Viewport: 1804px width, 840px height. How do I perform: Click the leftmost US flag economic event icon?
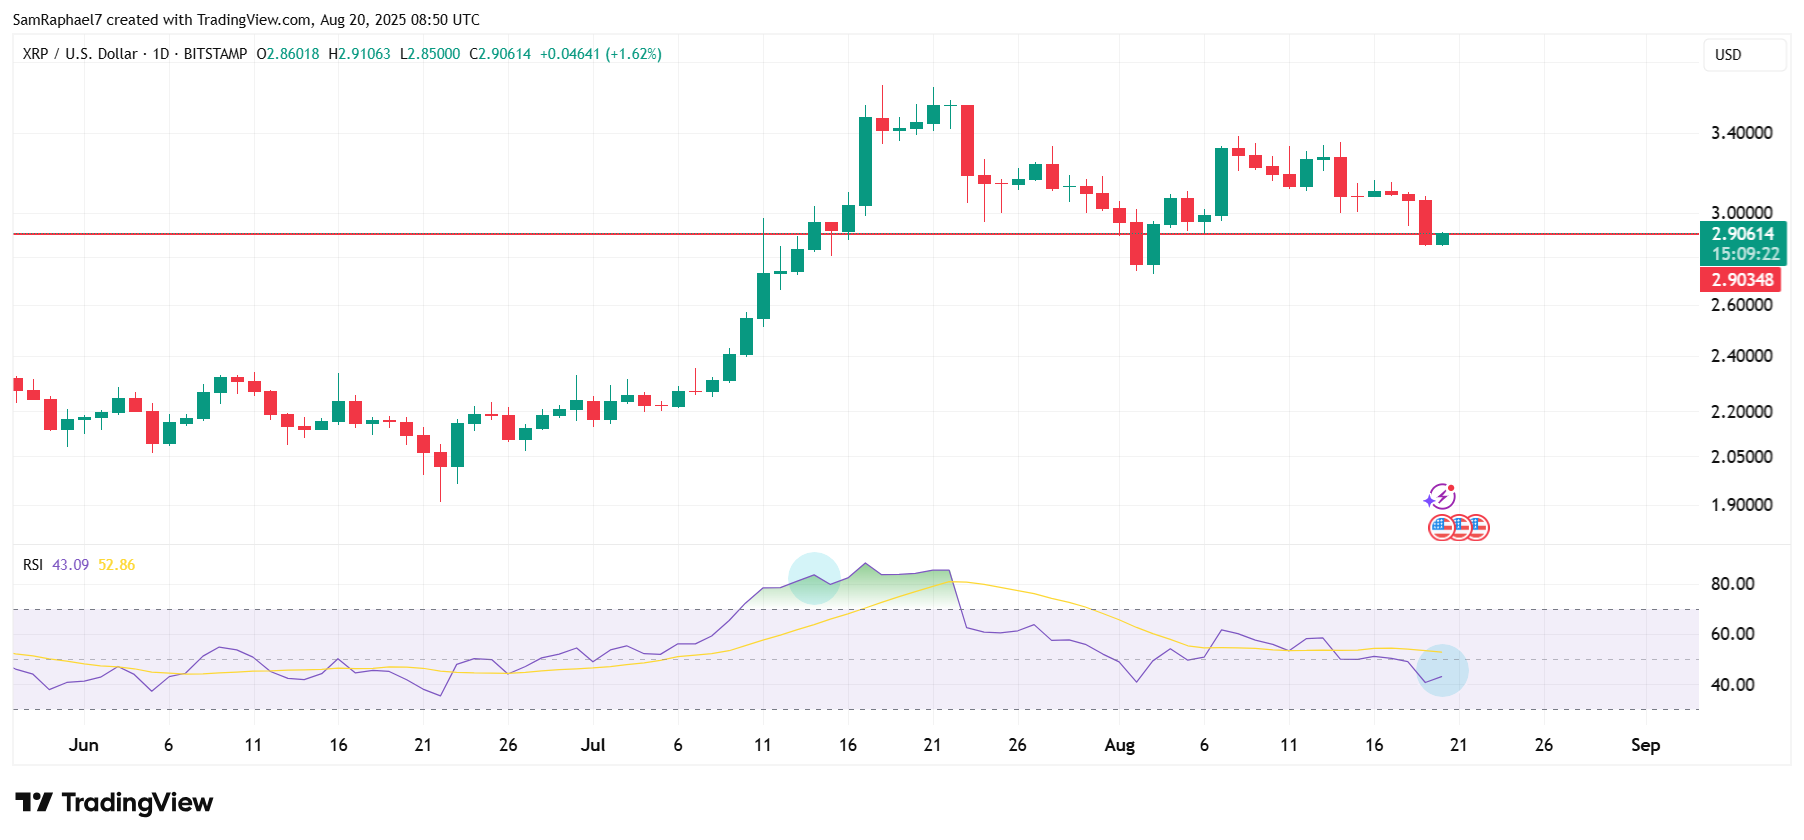click(x=1441, y=527)
